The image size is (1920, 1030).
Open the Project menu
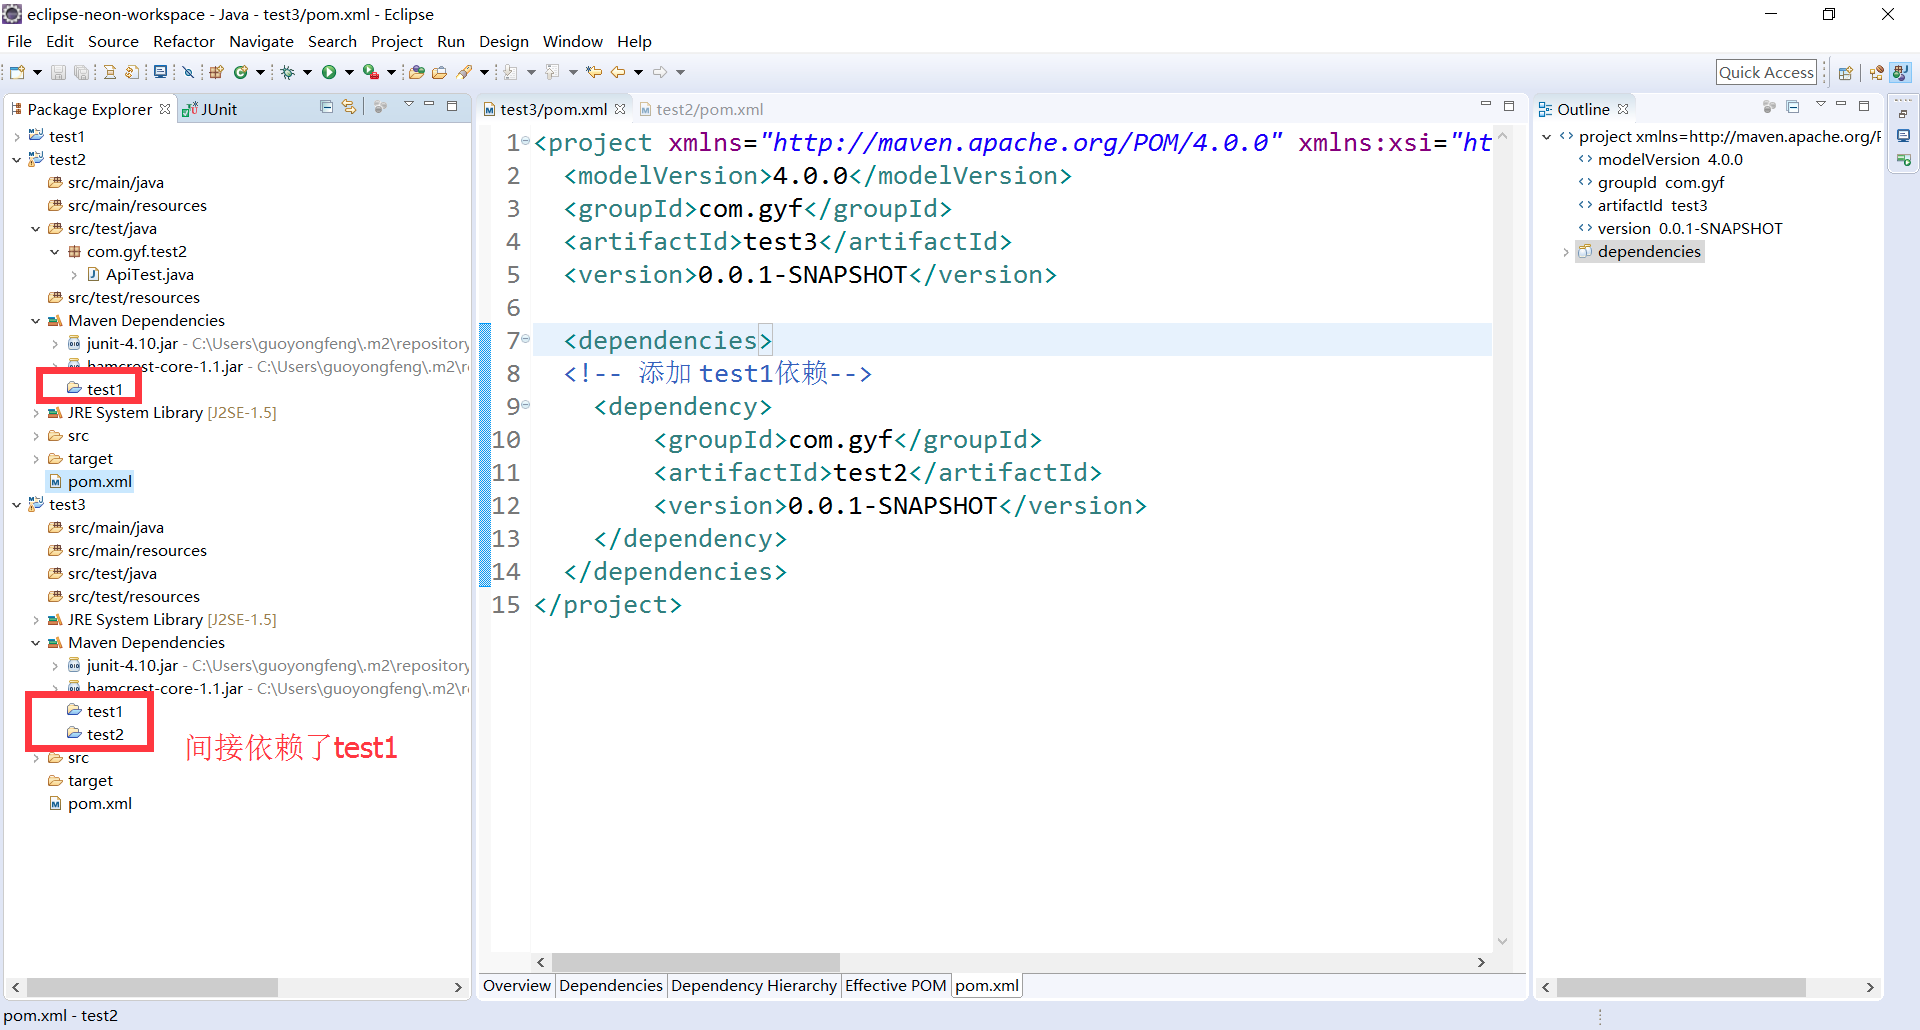(x=397, y=41)
